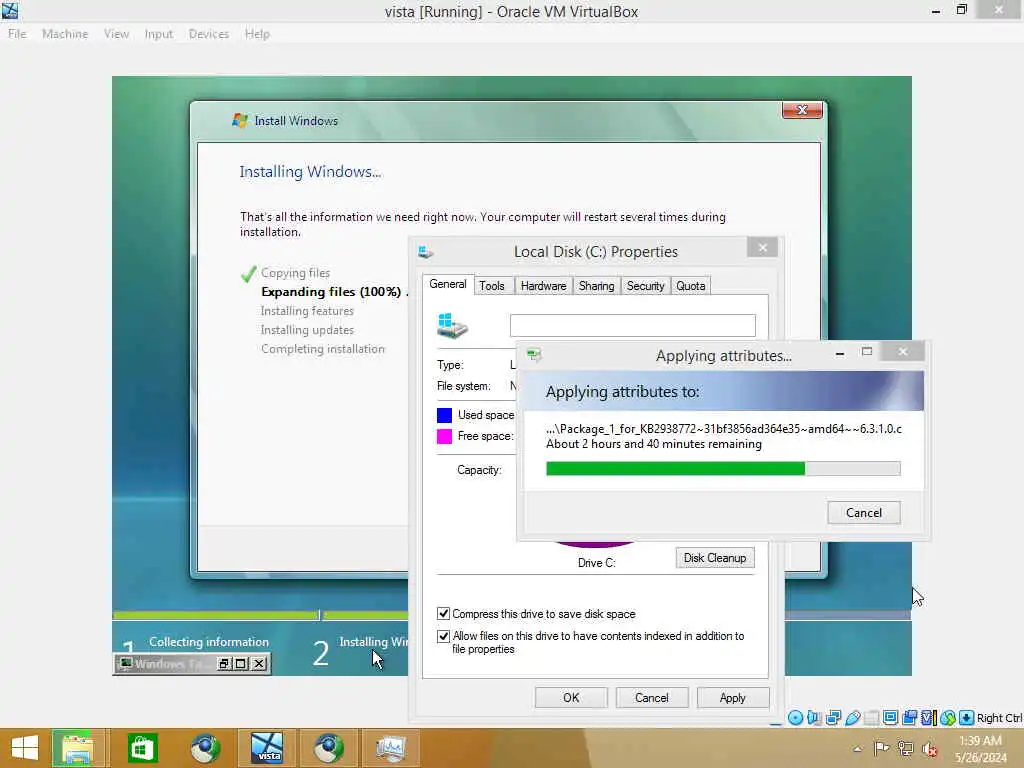Click the drive icon in Local Disk Properties
This screenshot has height=768, width=1024.
pyautogui.click(x=452, y=325)
